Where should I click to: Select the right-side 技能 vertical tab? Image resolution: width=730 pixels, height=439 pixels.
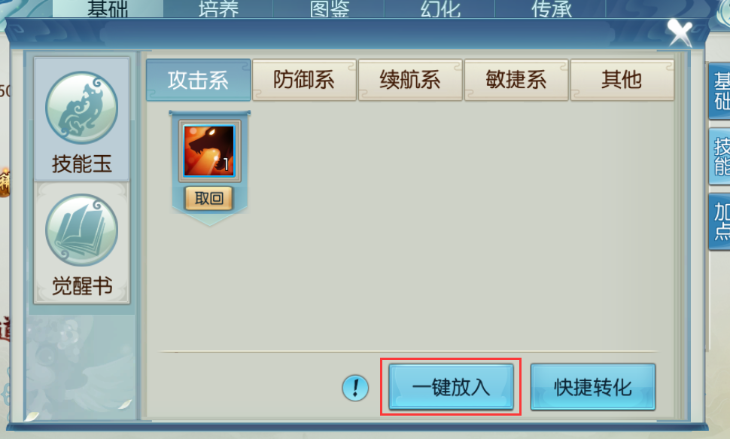click(x=720, y=156)
